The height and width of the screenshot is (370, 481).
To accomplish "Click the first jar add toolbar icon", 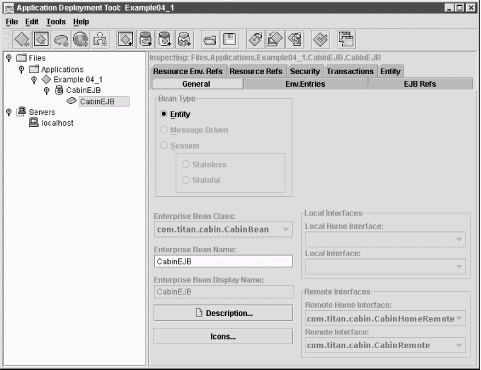I will pyautogui.click(x=145, y=39).
